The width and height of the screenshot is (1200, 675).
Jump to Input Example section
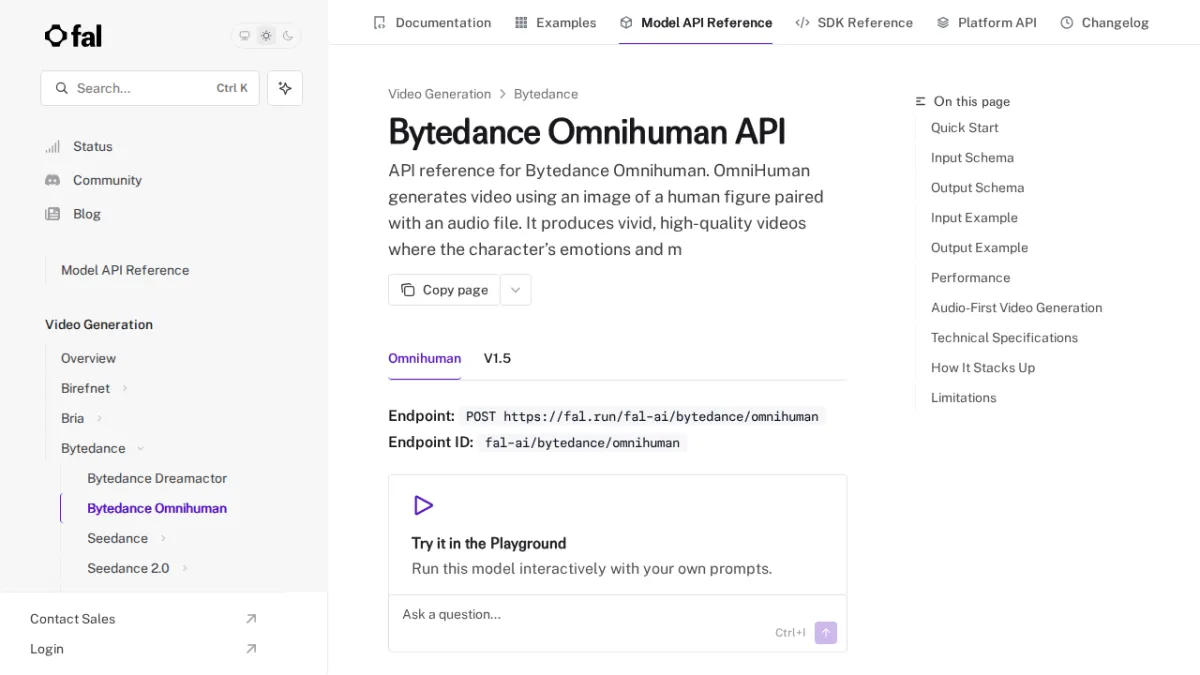[x=975, y=218]
